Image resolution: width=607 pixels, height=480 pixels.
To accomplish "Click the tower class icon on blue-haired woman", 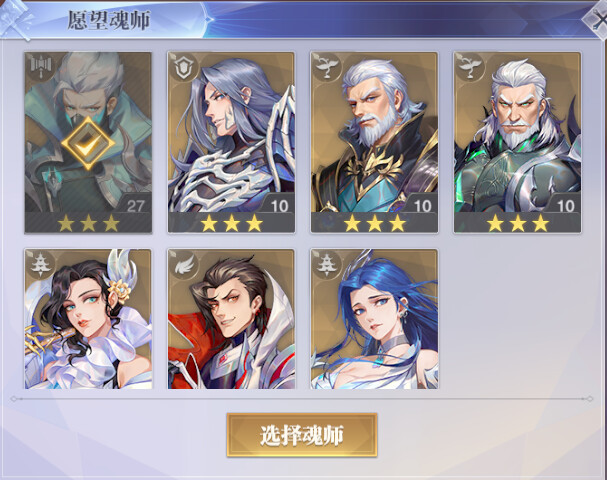I will click(x=326, y=264).
